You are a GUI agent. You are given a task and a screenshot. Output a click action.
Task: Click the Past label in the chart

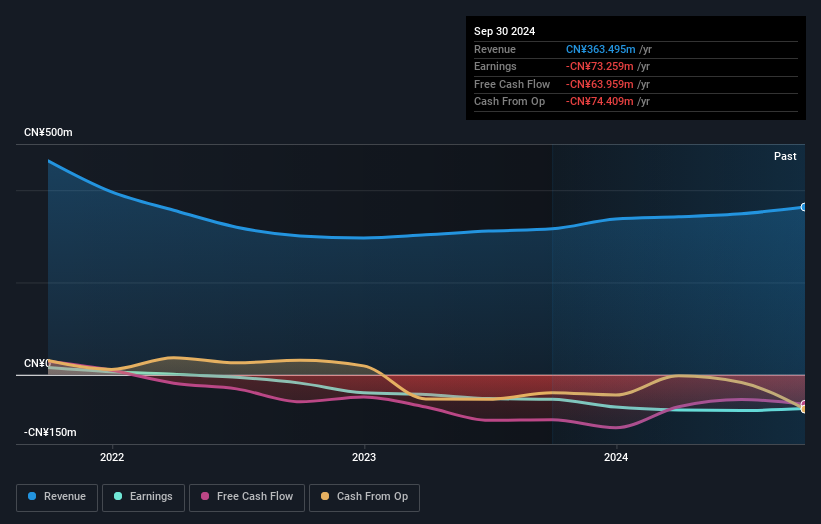coord(785,157)
